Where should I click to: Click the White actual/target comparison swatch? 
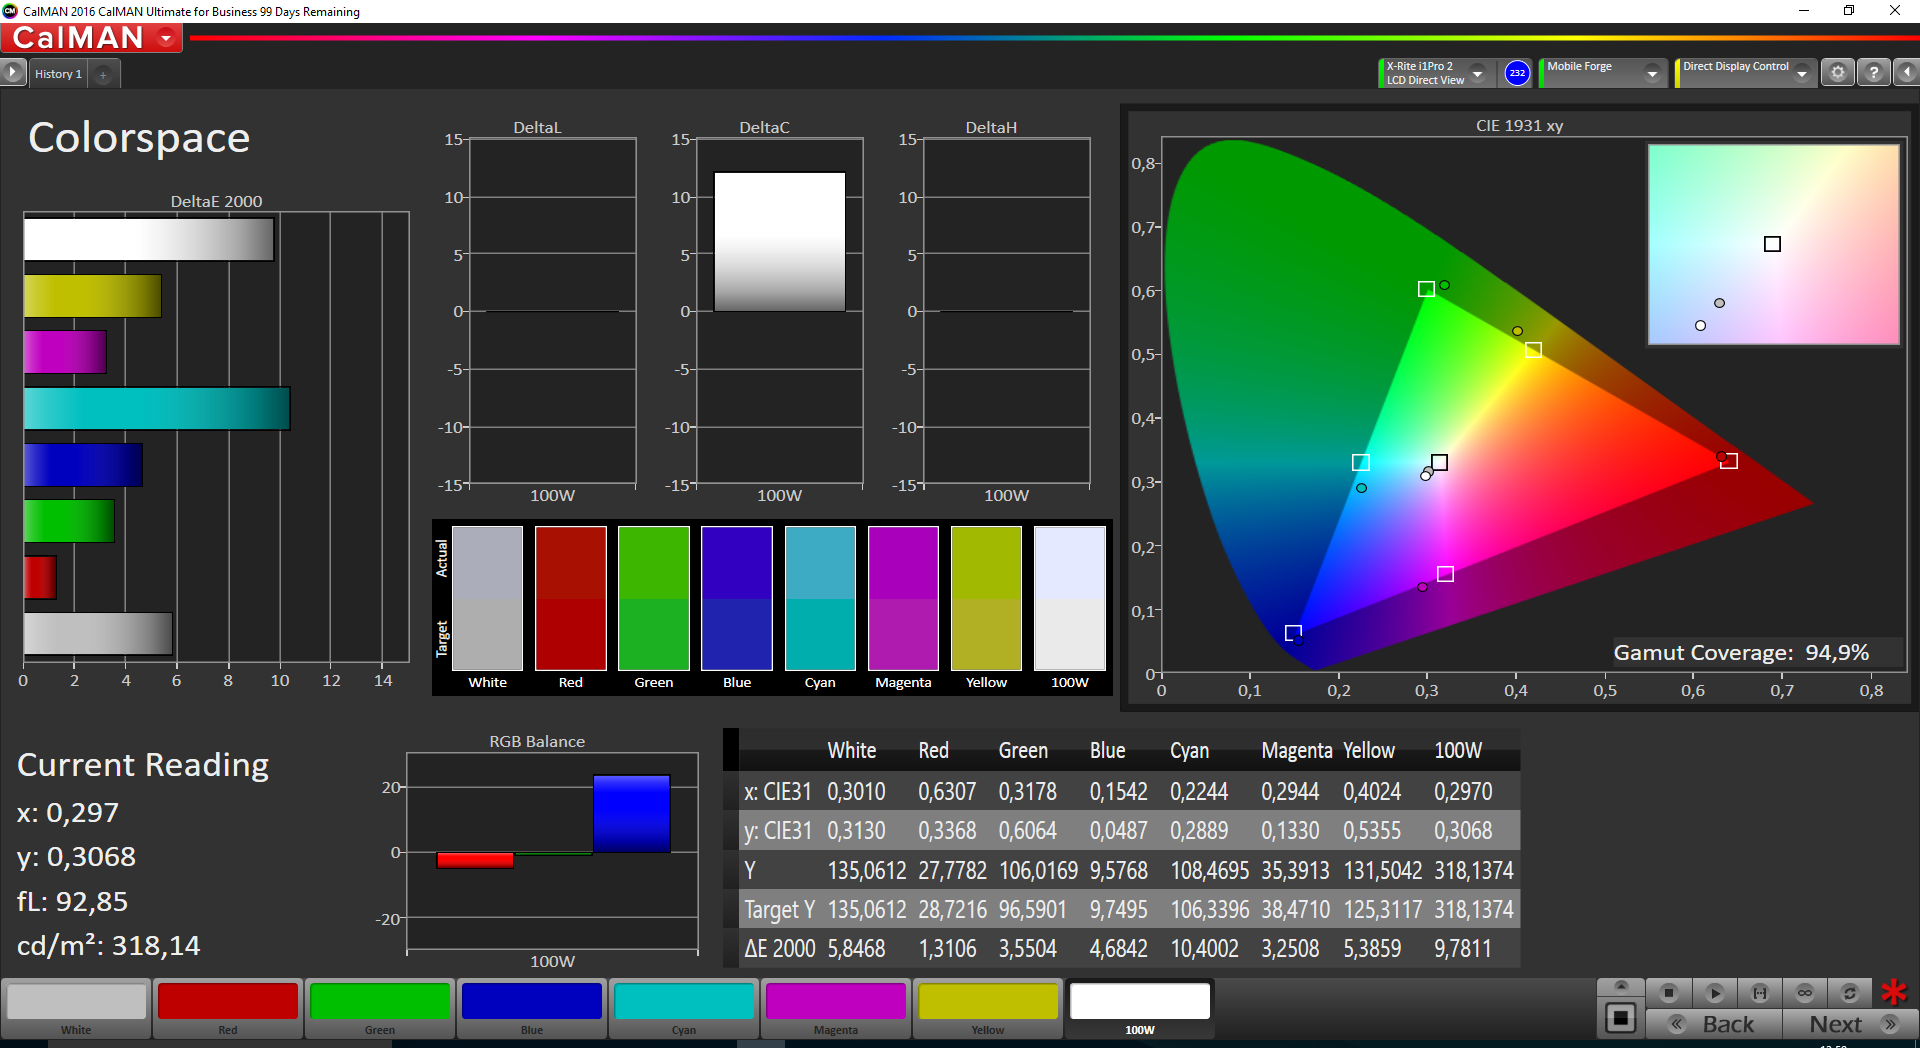tap(488, 598)
